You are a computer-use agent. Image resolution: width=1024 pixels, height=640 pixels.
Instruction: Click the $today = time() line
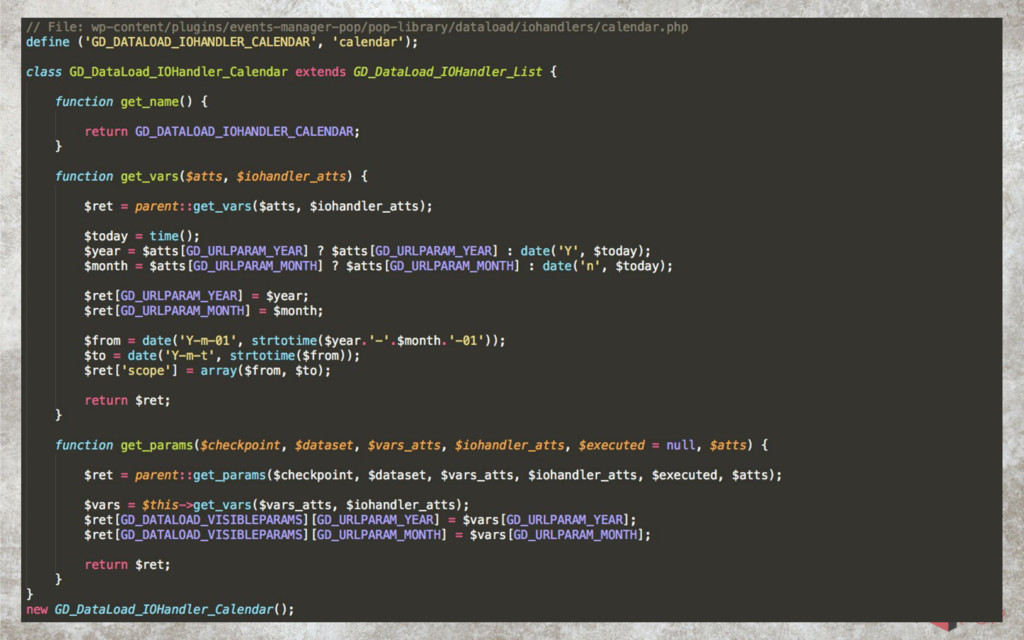coord(142,236)
